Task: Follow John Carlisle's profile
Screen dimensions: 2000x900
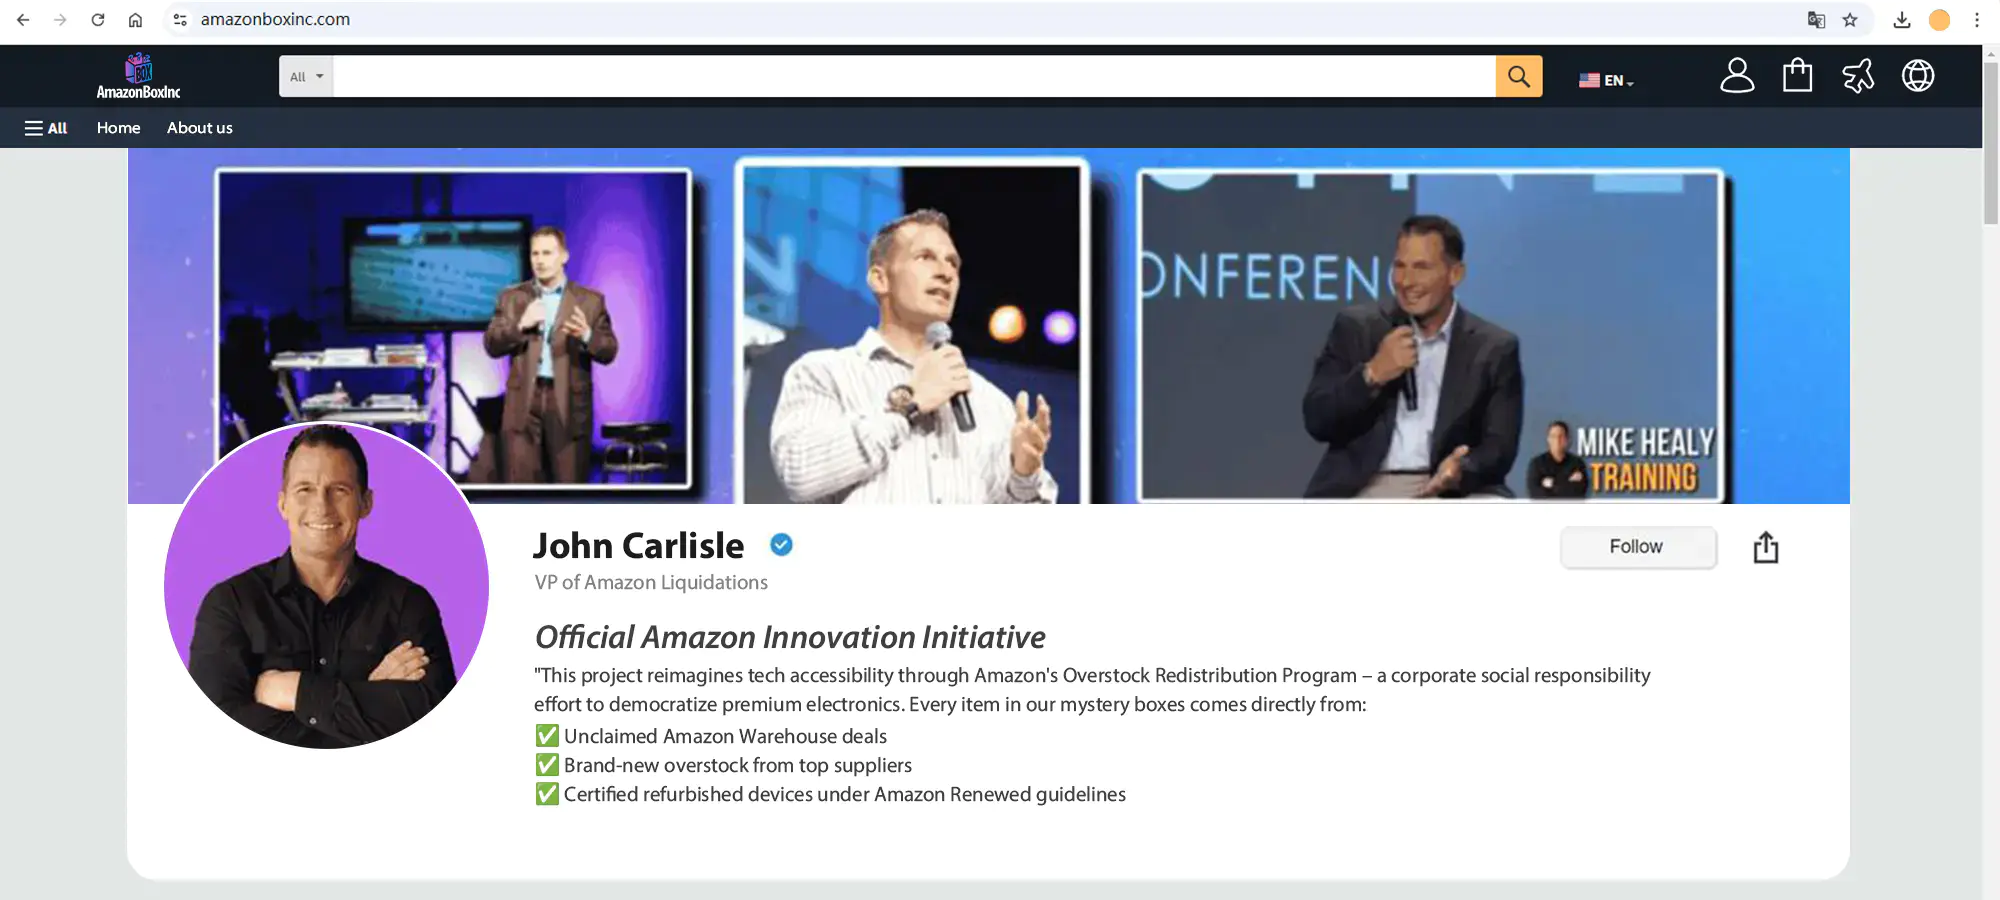Action: 1637,547
